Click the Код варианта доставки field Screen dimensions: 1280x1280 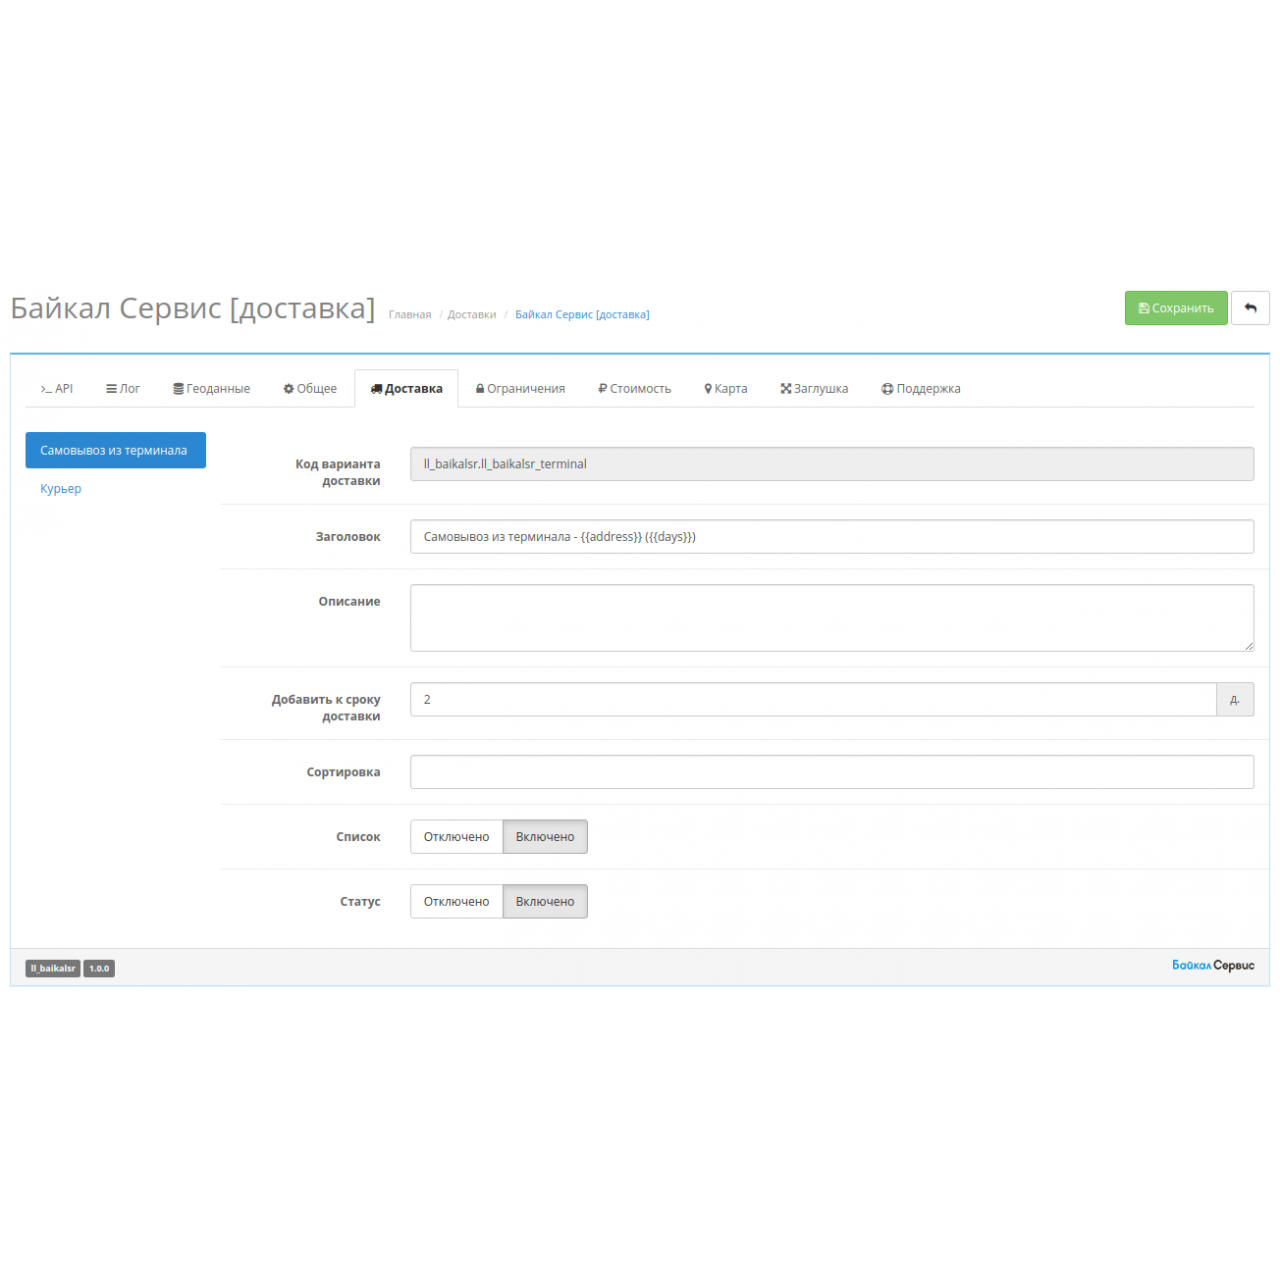[x=832, y=464]
